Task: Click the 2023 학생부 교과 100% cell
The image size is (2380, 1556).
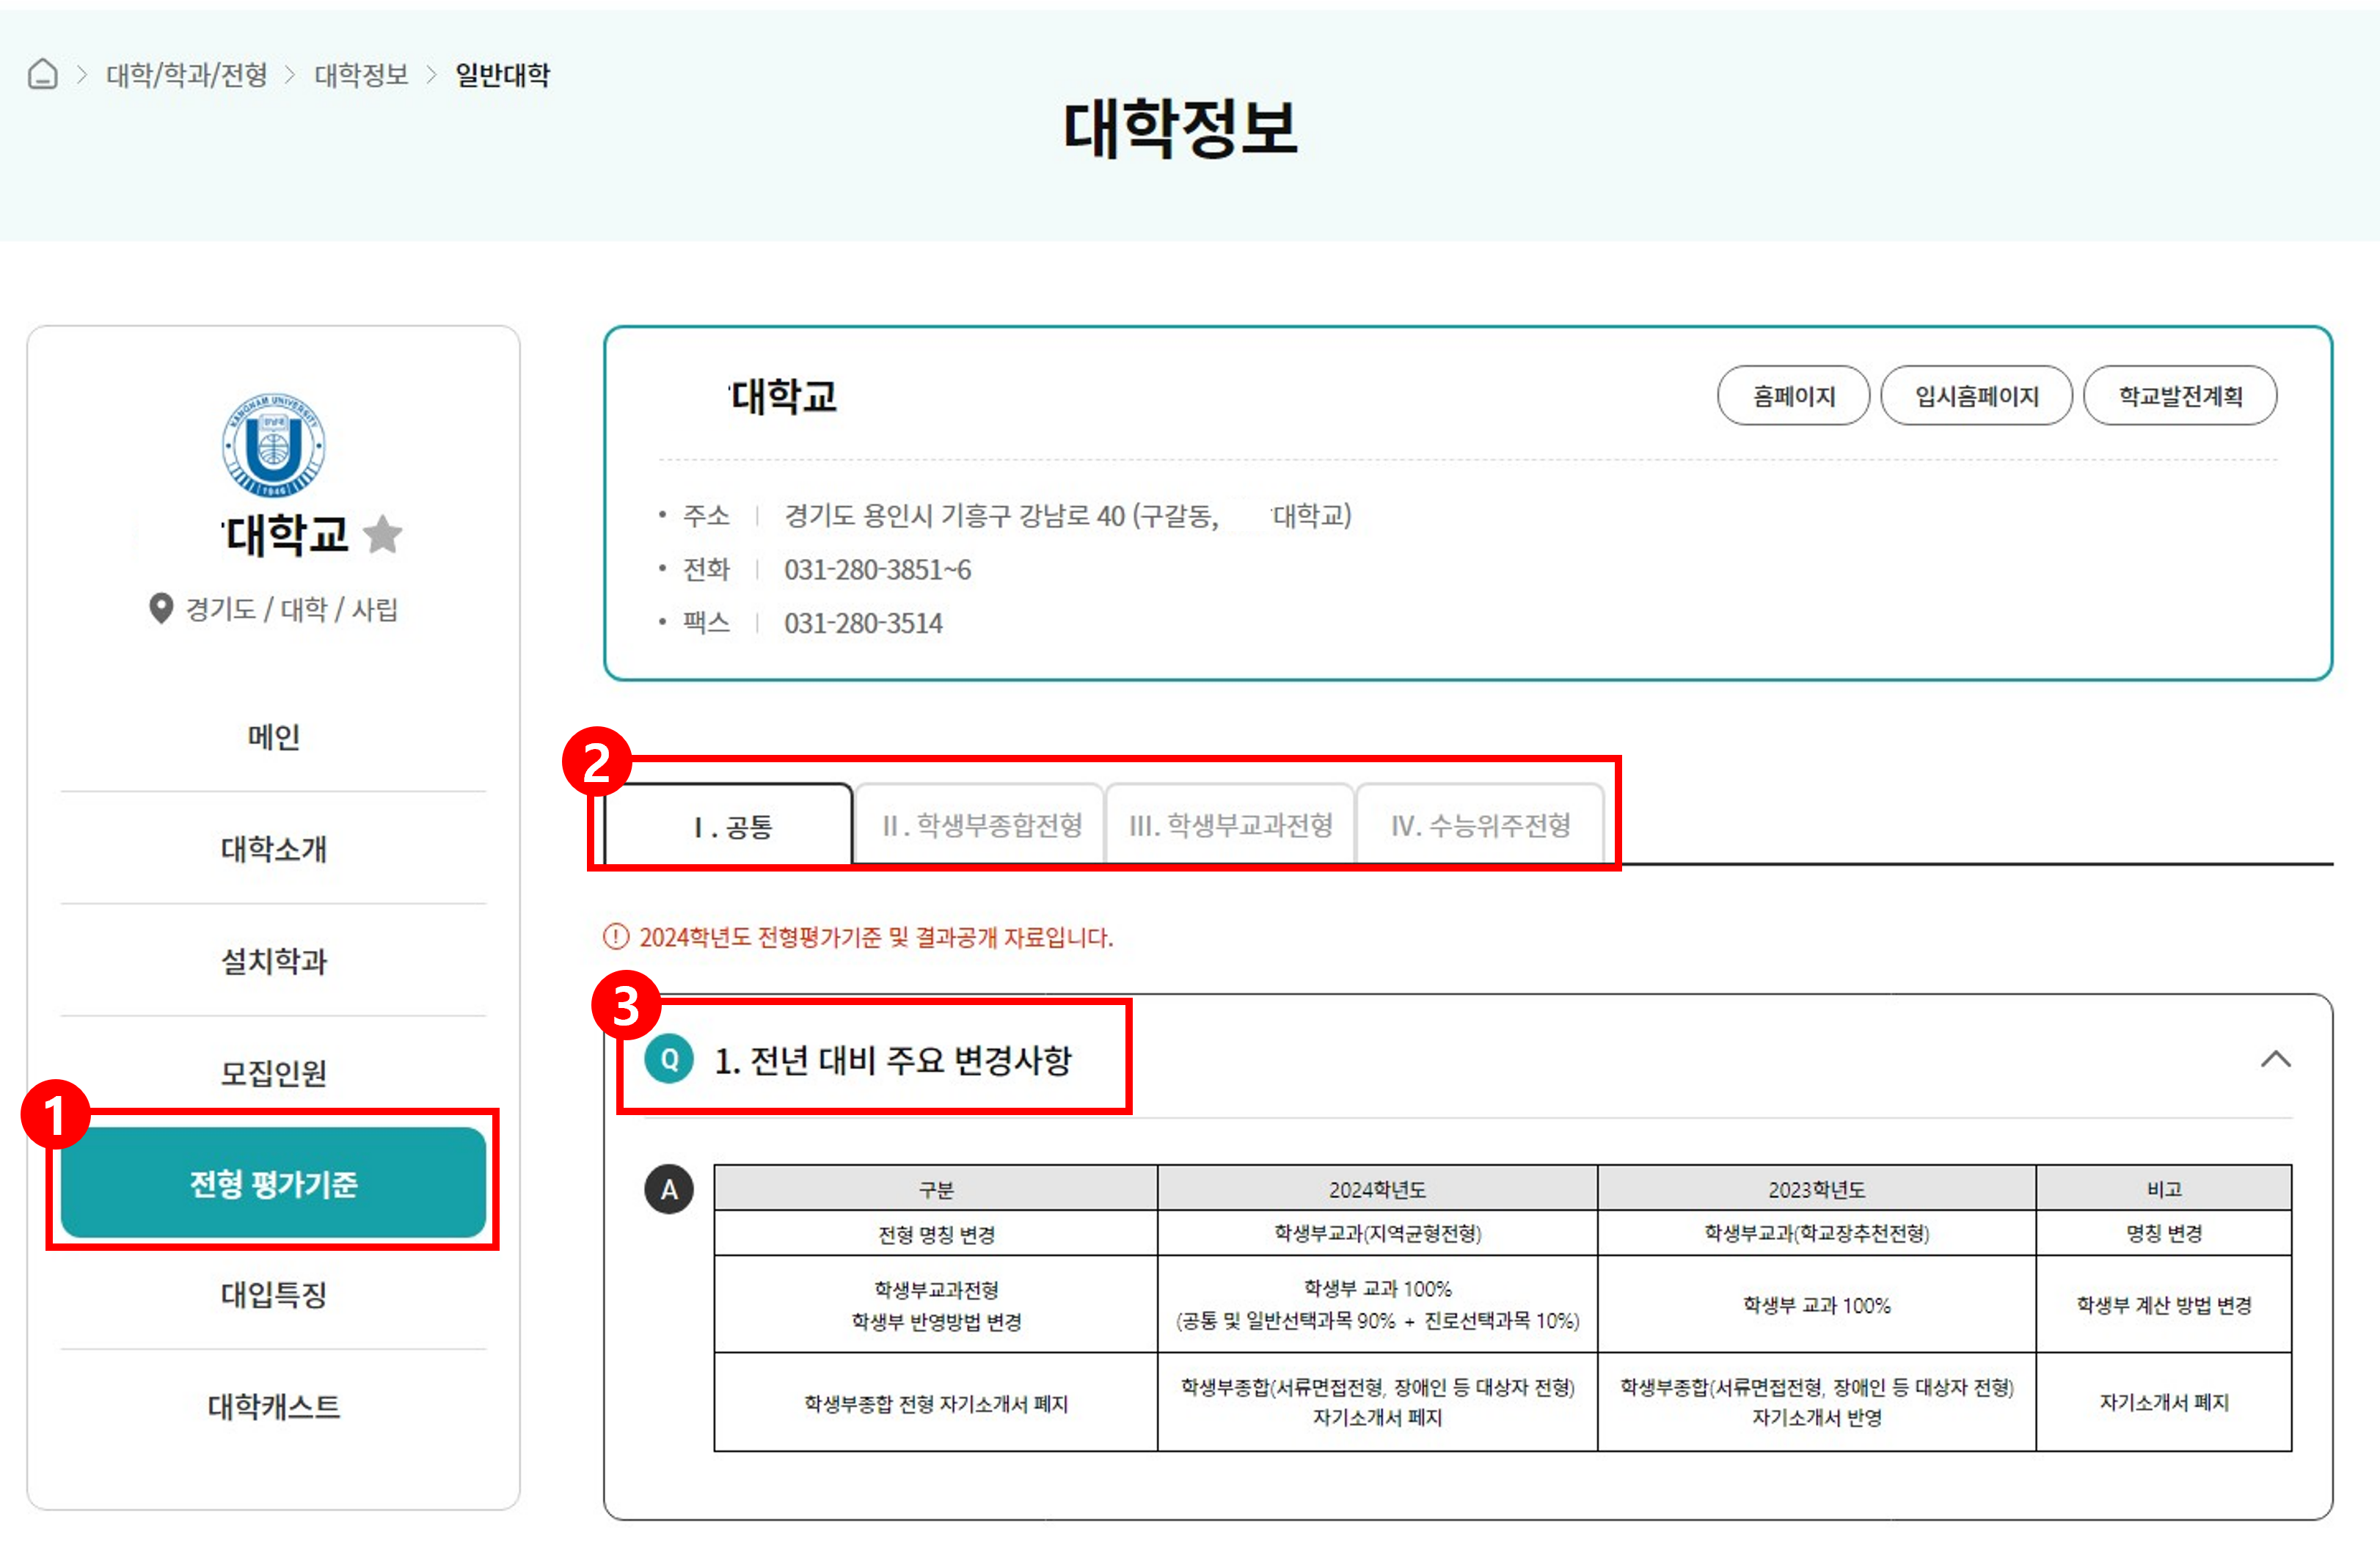Action: tap(1816, 1305)
